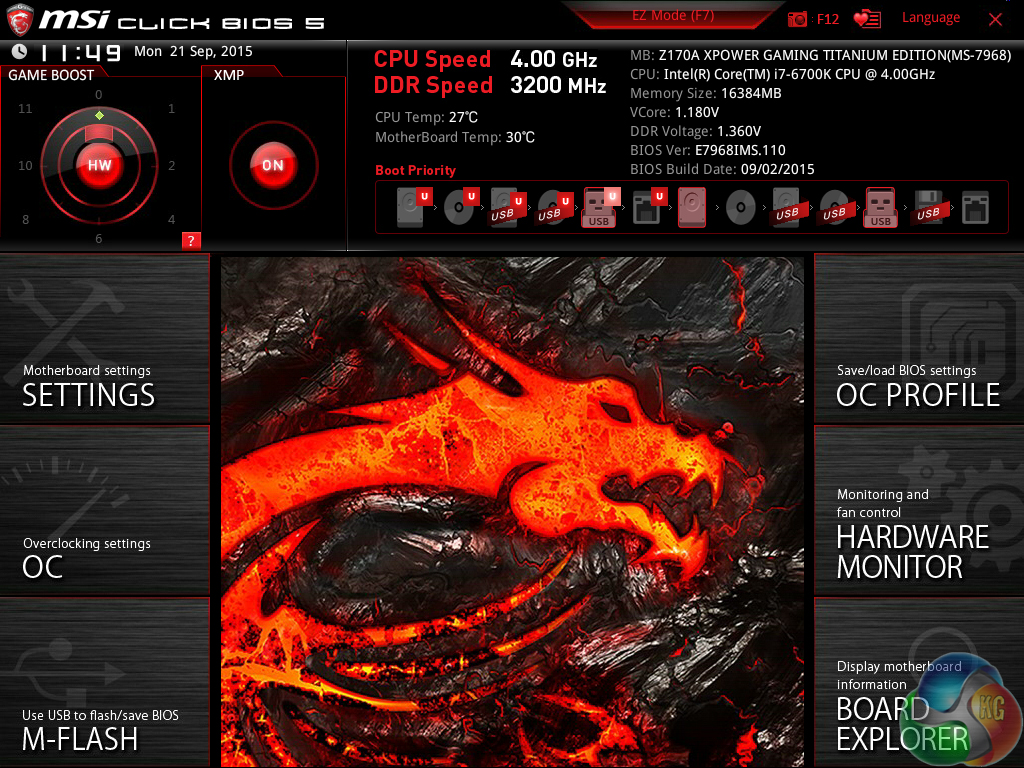
Task: Select the UEFI CD/DVD boot device icon
Action: (460, 208)
